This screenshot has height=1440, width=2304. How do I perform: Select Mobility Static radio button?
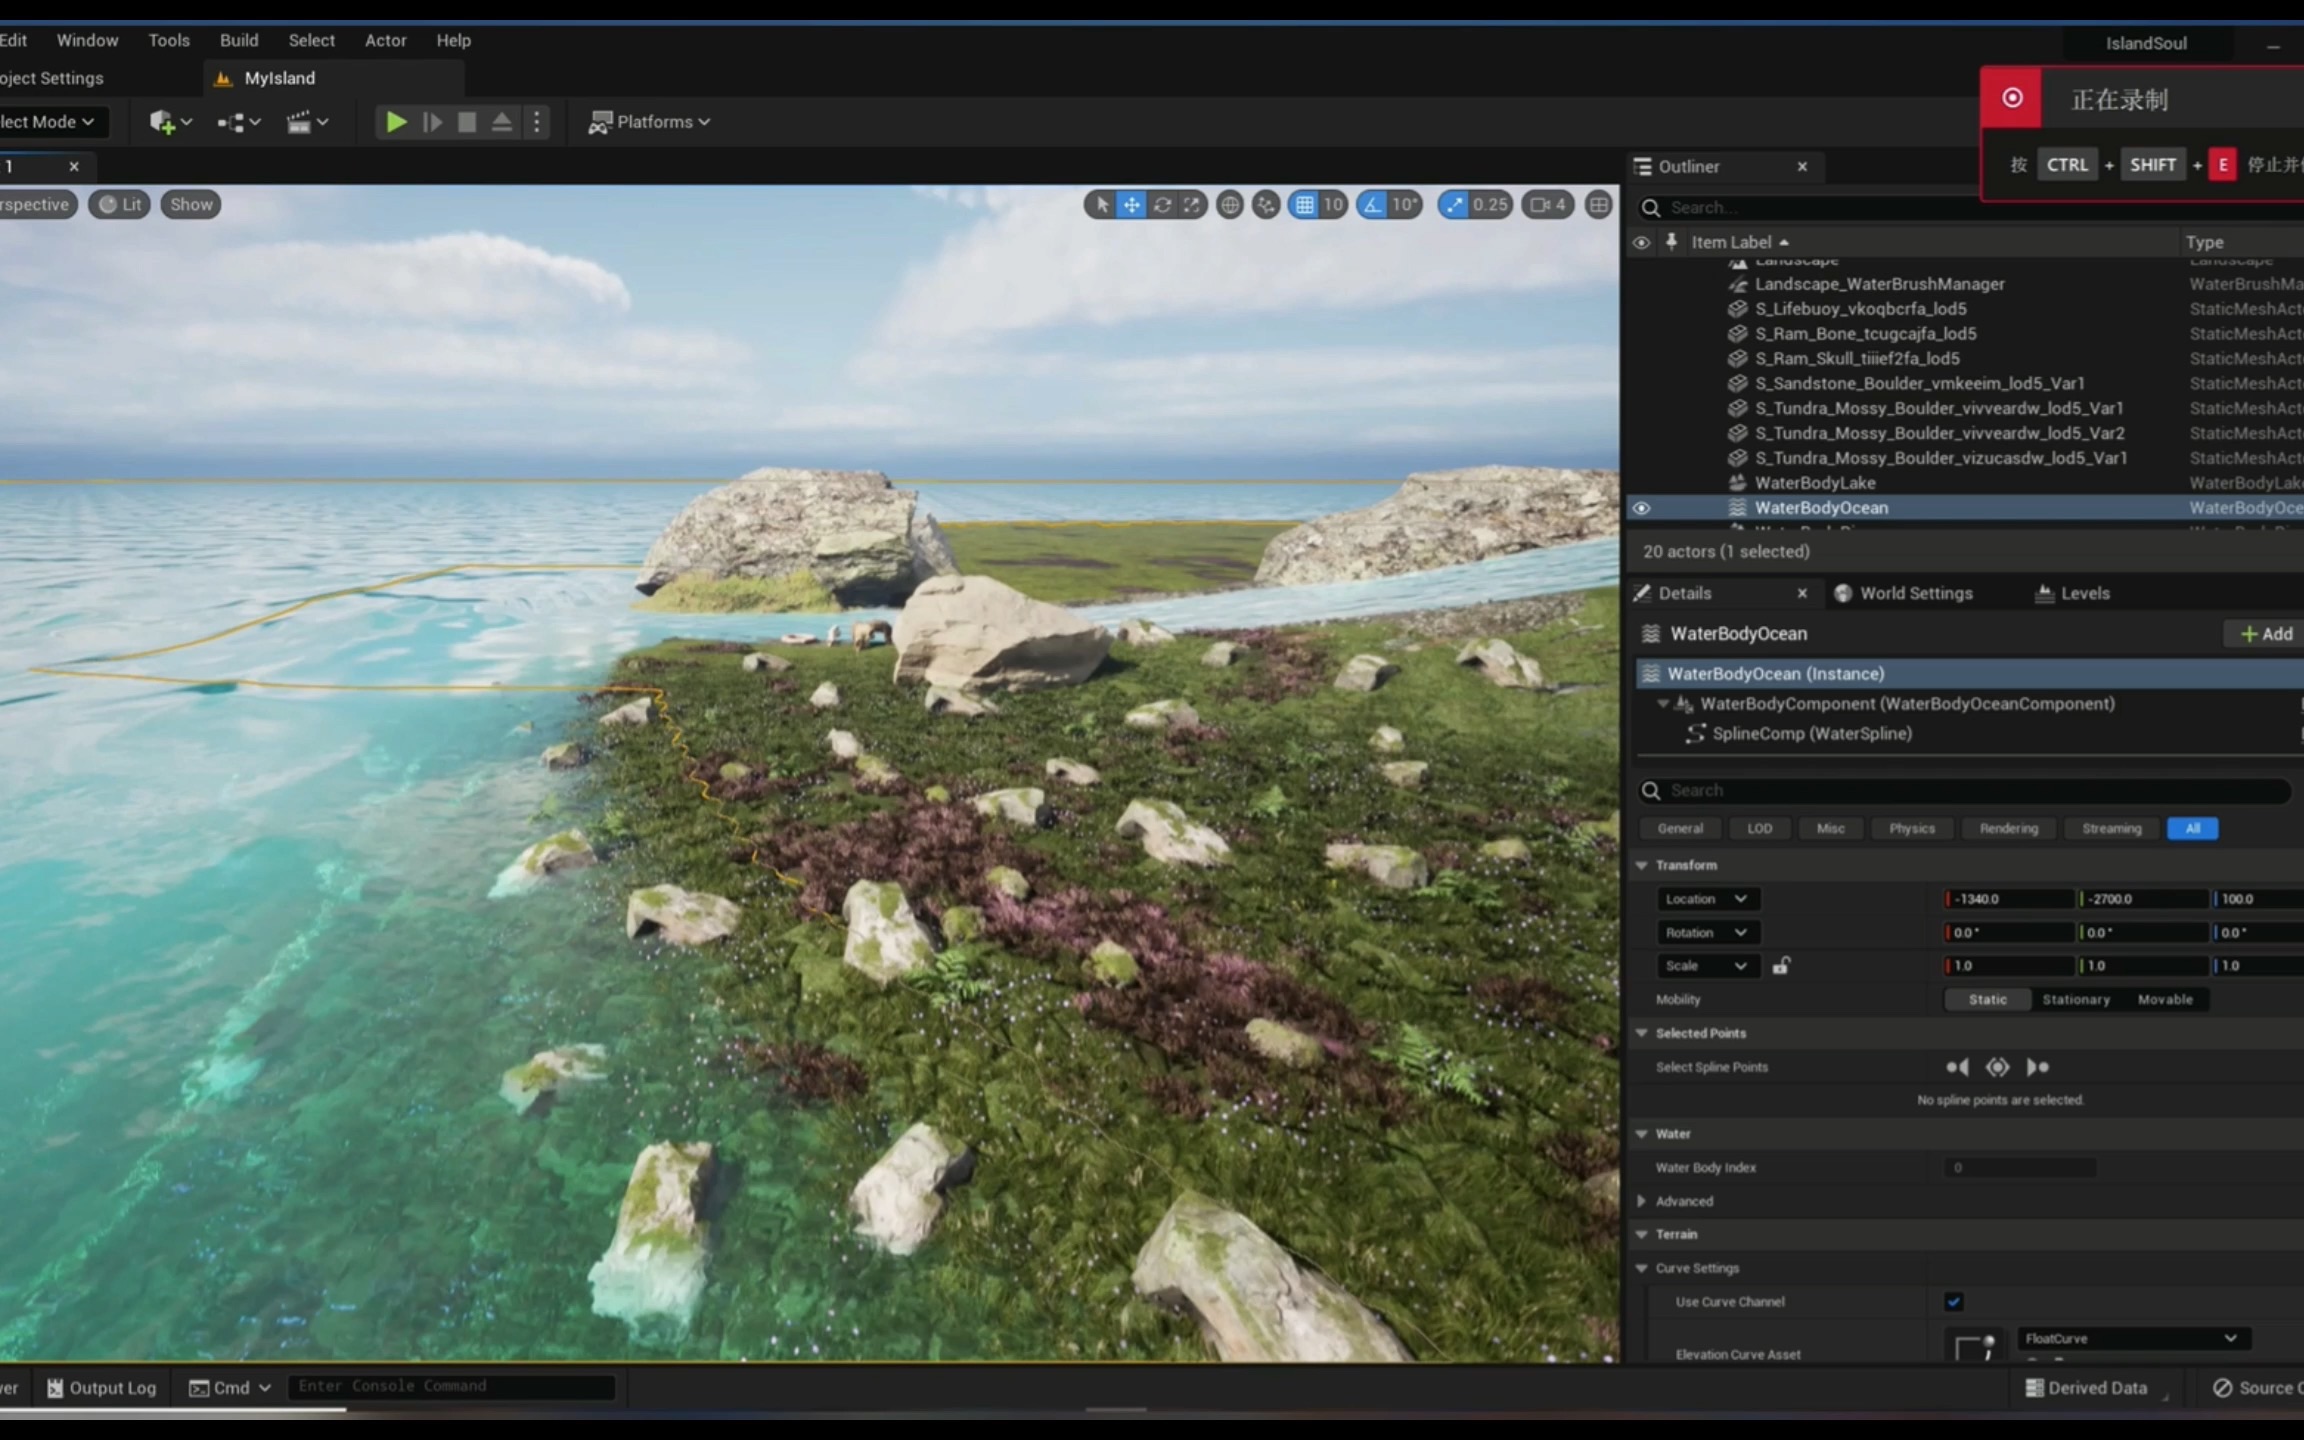click(1987, 999)
